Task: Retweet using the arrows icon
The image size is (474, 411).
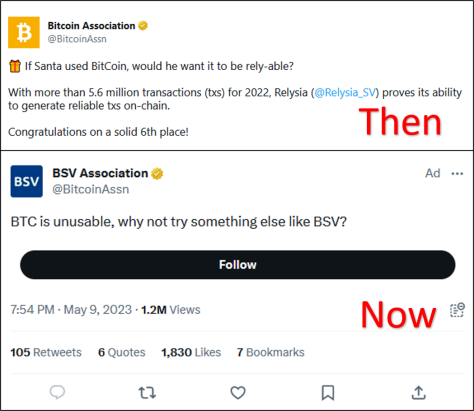Action: pyautogui.click(x=147, y=393)
